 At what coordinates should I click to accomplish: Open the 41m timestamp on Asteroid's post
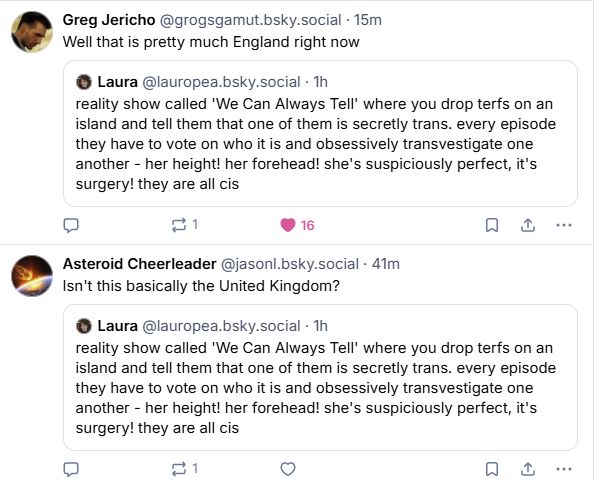(x=385, y=264)
